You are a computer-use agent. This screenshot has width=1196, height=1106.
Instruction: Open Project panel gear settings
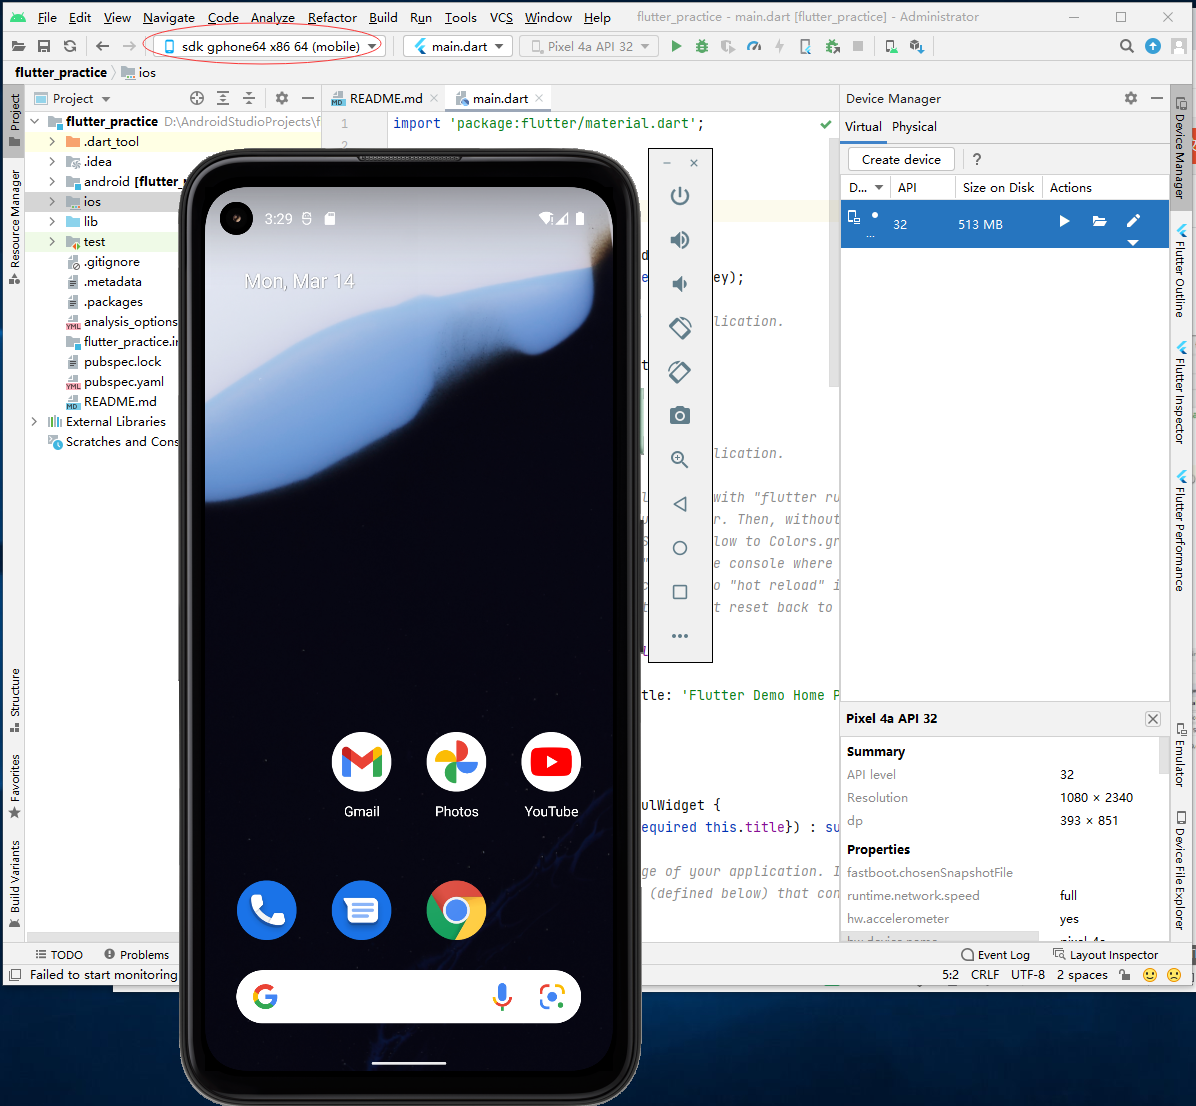[x=281, y=98]
